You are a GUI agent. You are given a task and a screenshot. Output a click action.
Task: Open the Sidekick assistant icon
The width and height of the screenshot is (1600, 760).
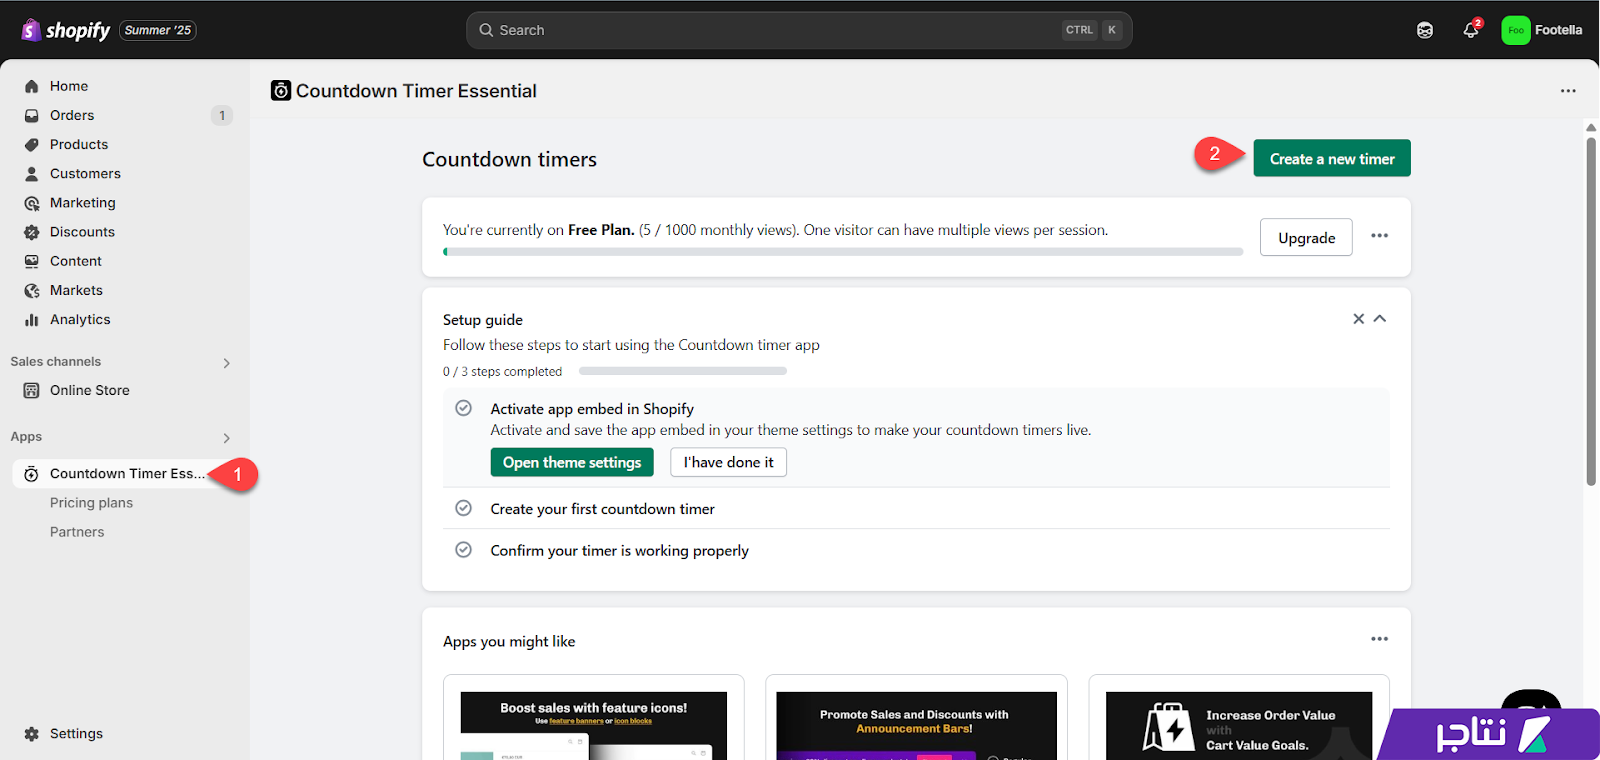coord(1425,30)
